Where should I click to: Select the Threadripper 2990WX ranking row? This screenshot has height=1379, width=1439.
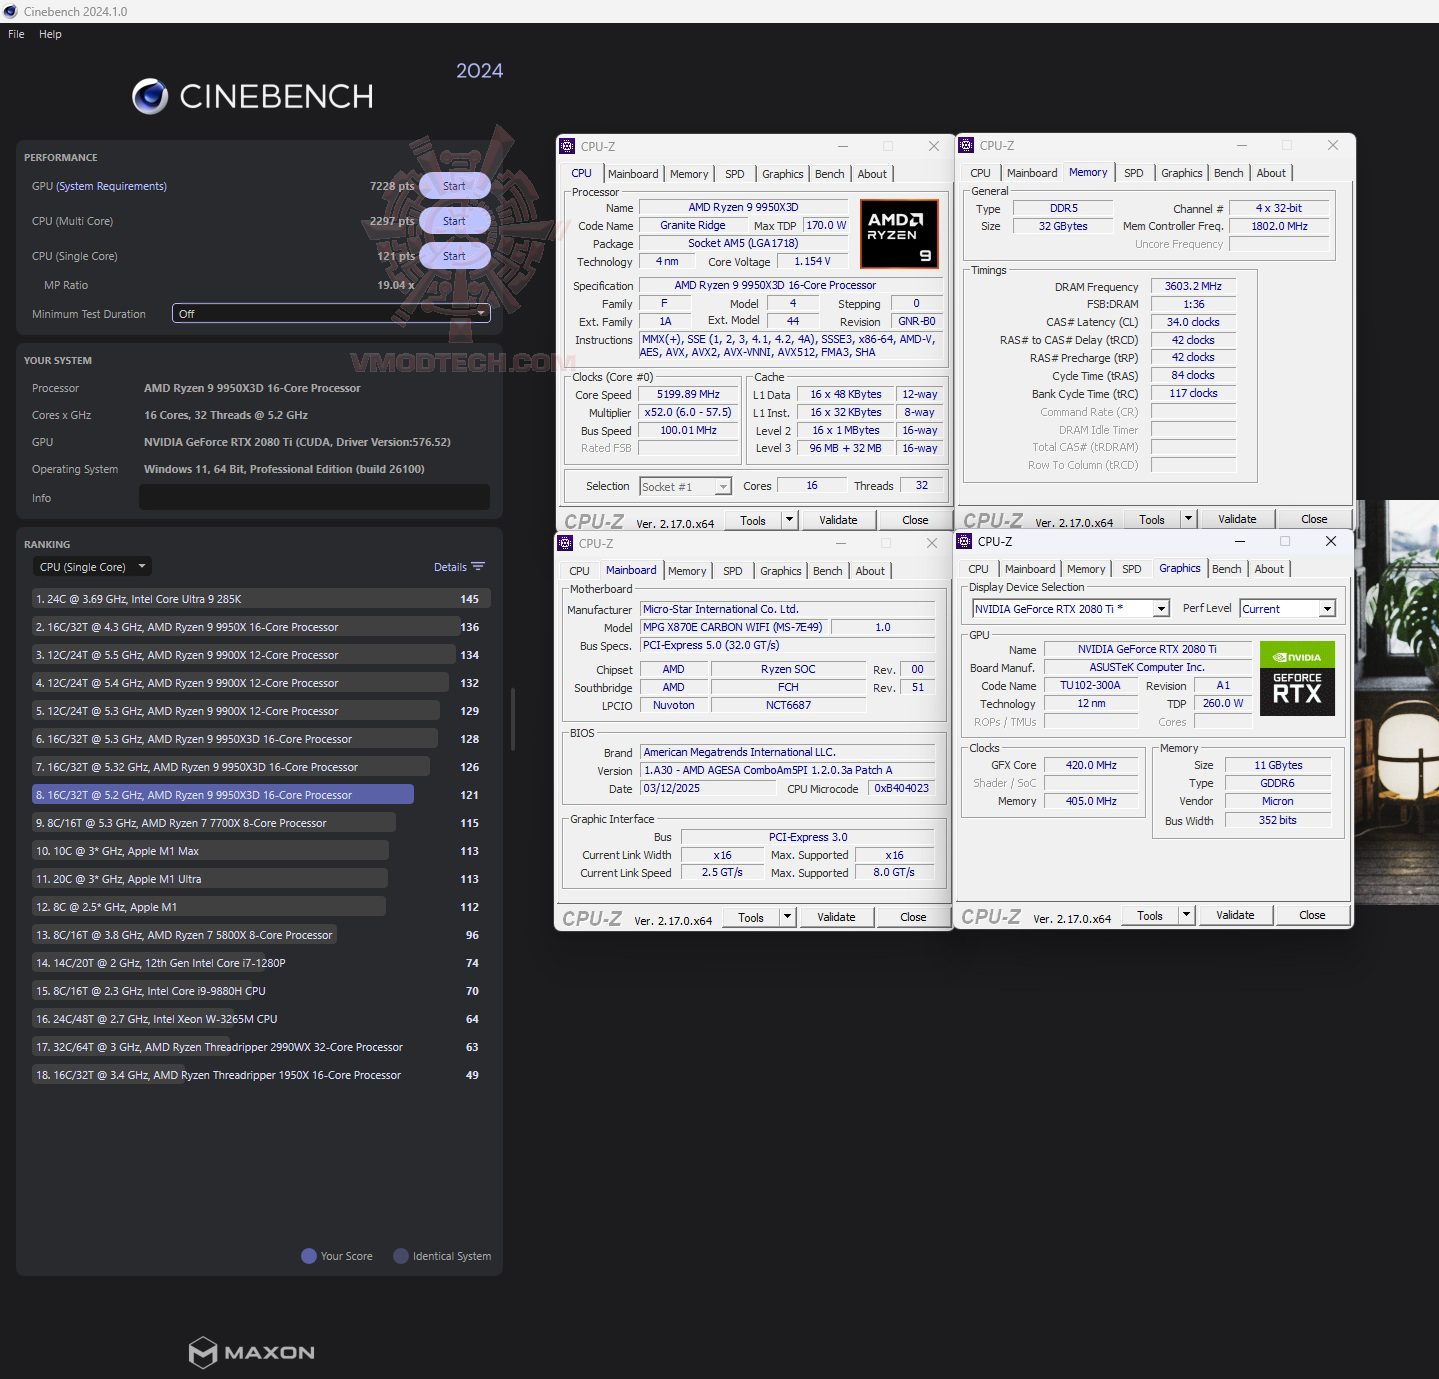tap(261, 1047)
